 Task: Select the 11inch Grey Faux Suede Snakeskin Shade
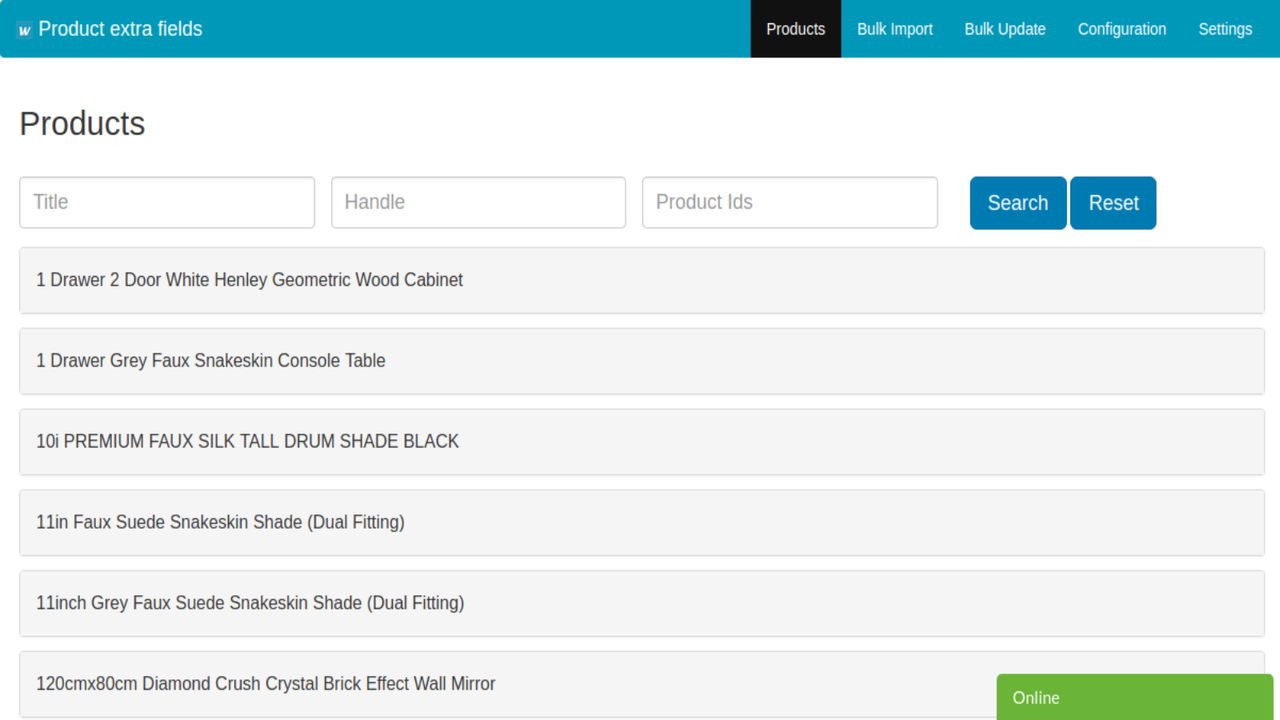640,603
